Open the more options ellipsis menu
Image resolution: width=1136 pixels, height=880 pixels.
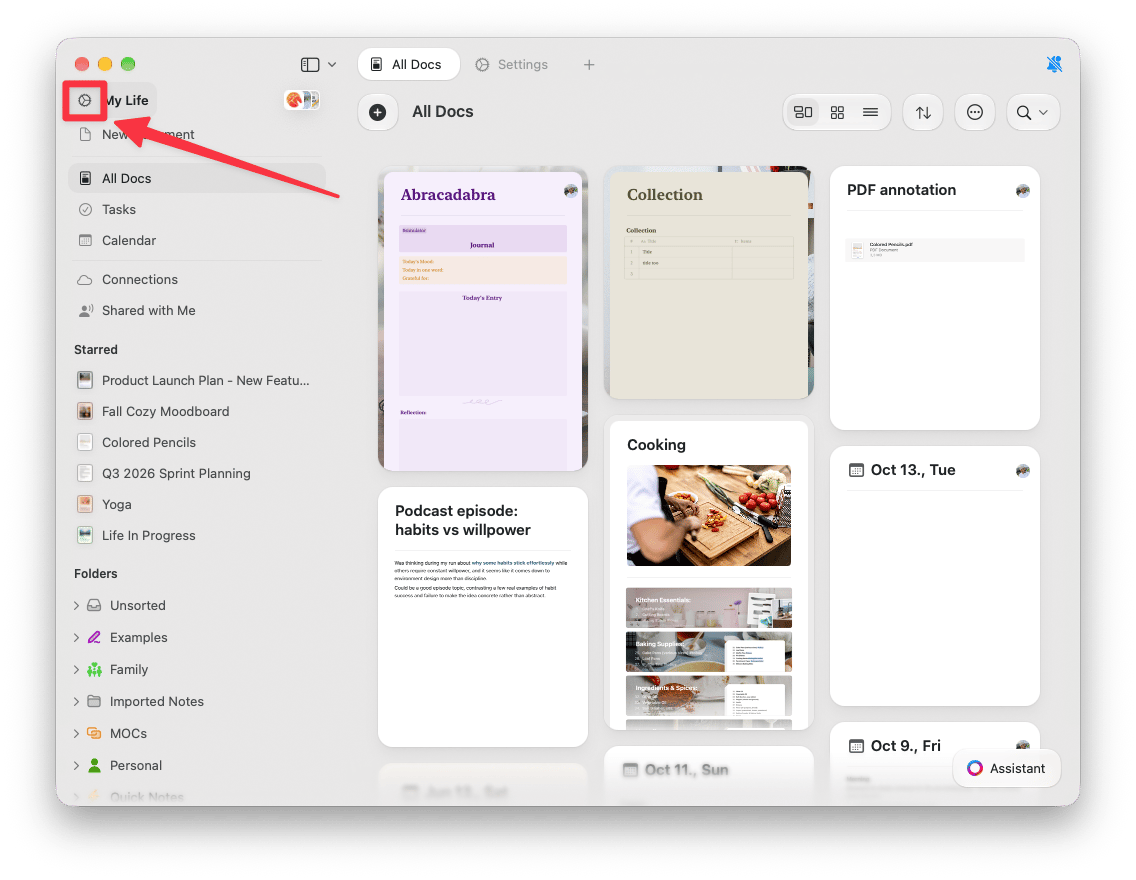tap(975, 112)
